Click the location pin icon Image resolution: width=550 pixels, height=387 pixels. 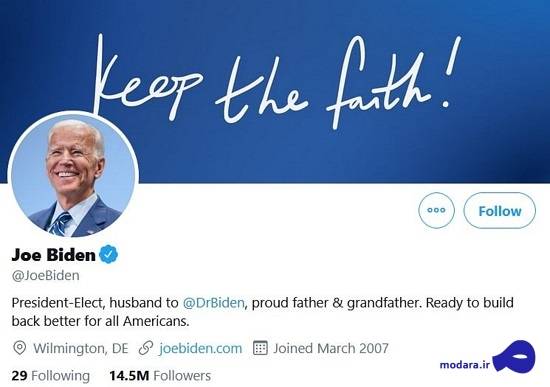tap(20, 348)
